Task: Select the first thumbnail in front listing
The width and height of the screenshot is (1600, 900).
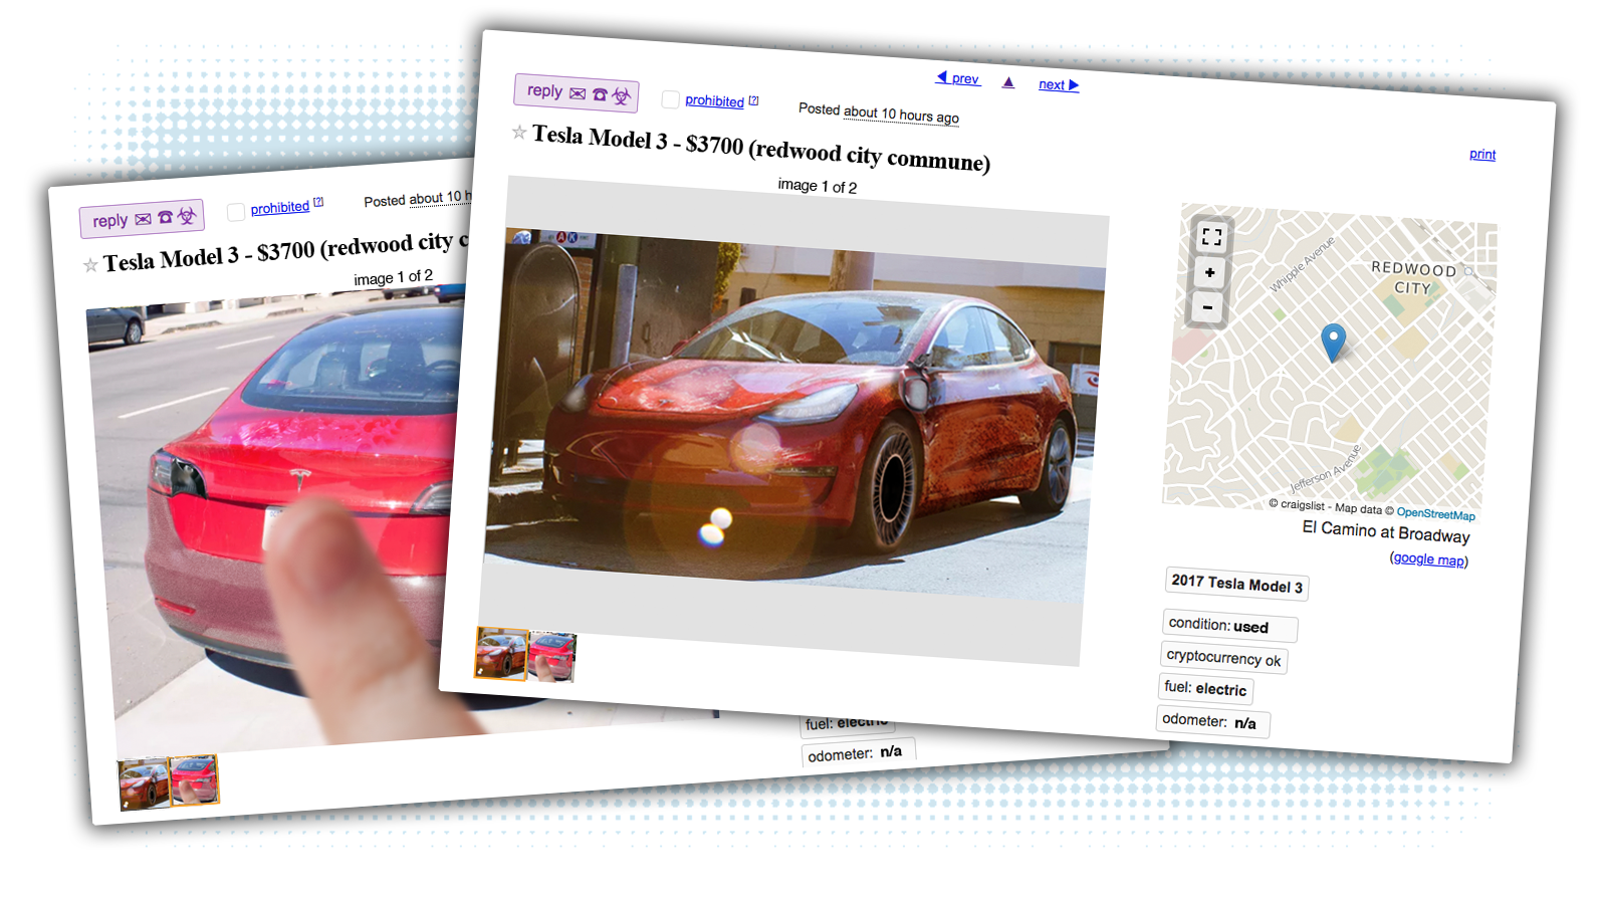Action: point(501,653)
